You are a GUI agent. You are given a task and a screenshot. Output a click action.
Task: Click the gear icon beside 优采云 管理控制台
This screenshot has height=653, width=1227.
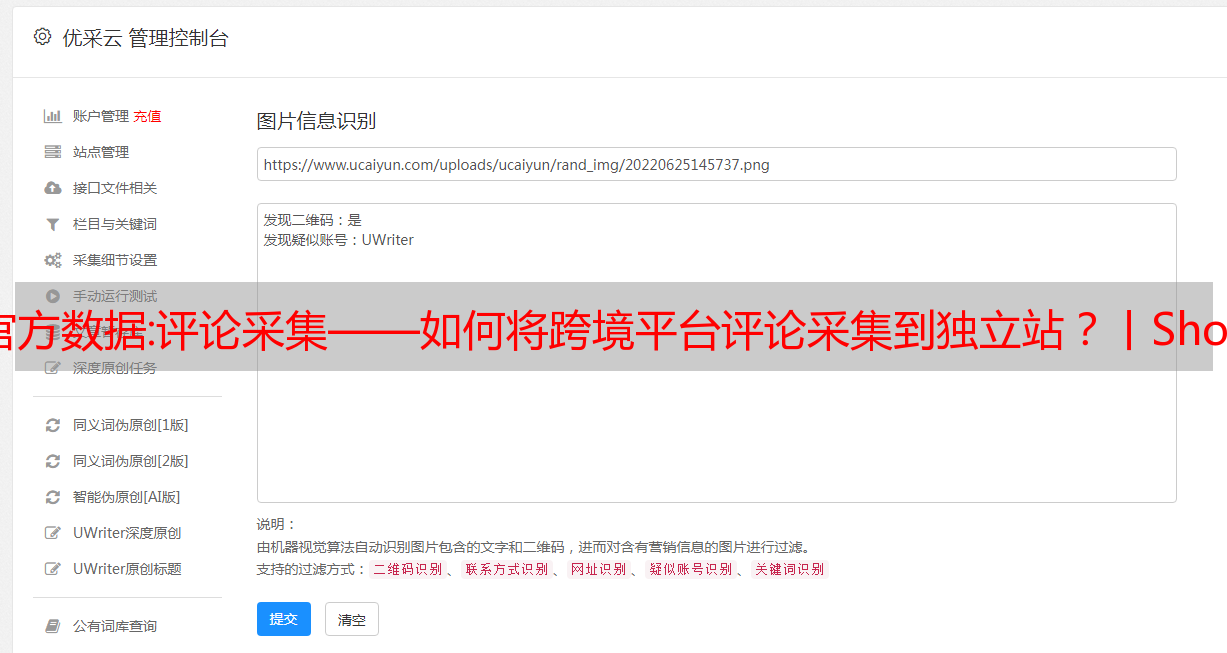pos(42,37)
